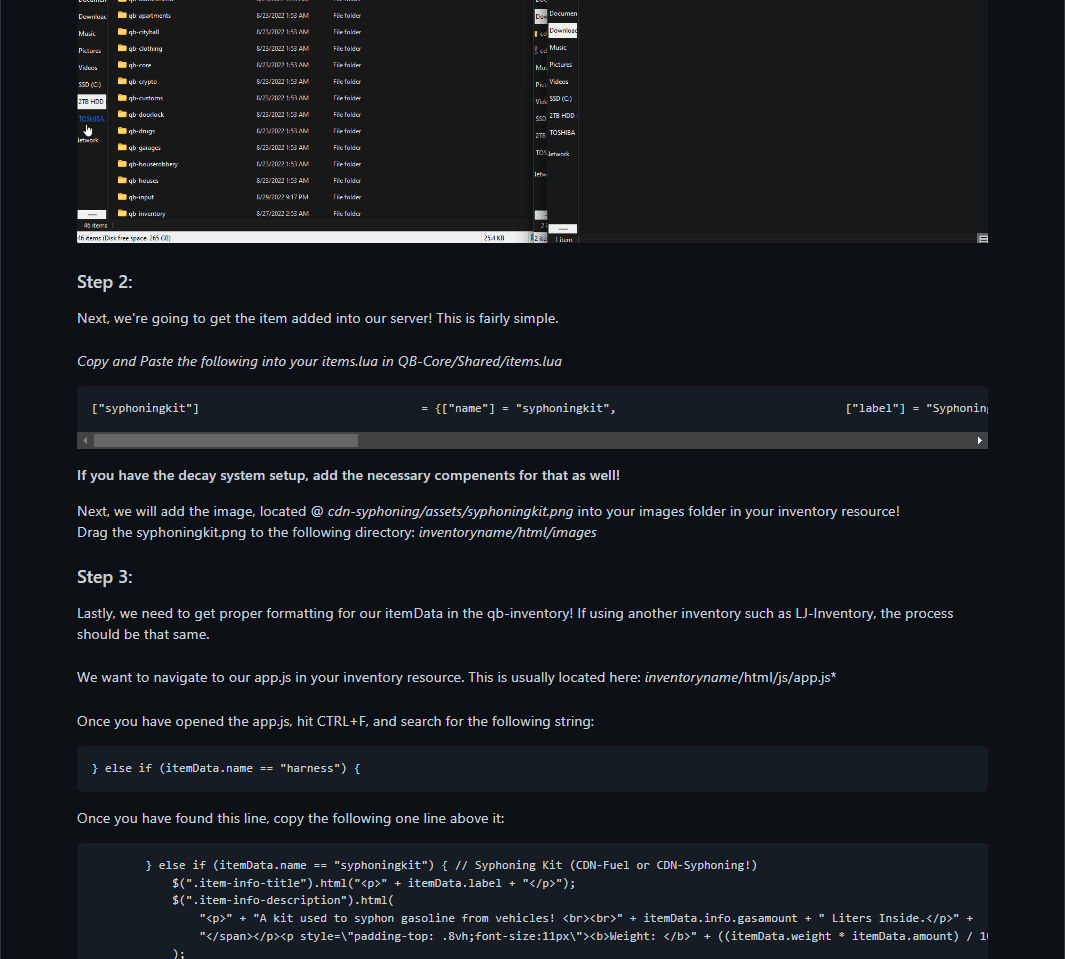
Task: Select the TOSHIBA drive link
Action: click(91, 117)
